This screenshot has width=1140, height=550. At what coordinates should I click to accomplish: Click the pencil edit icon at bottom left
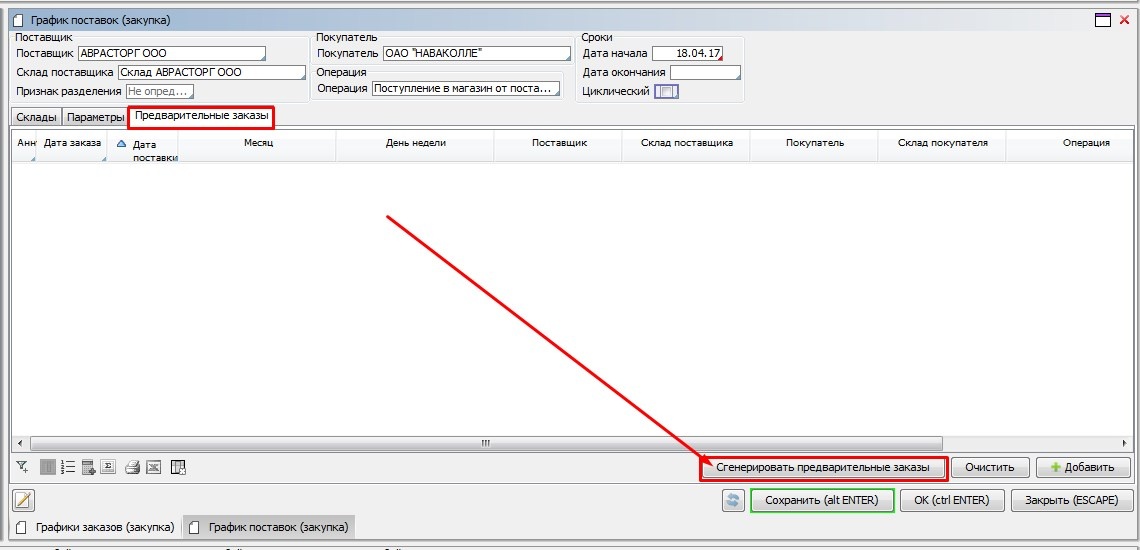pos(23,500)
